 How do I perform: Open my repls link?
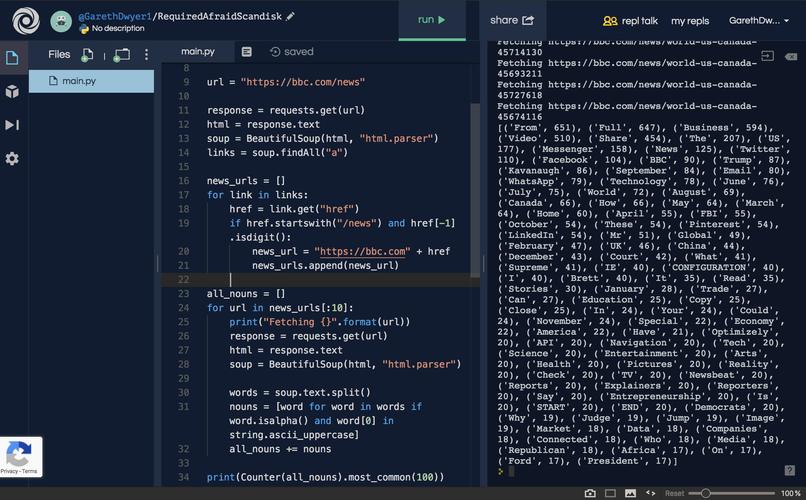(x=690, y=21)
